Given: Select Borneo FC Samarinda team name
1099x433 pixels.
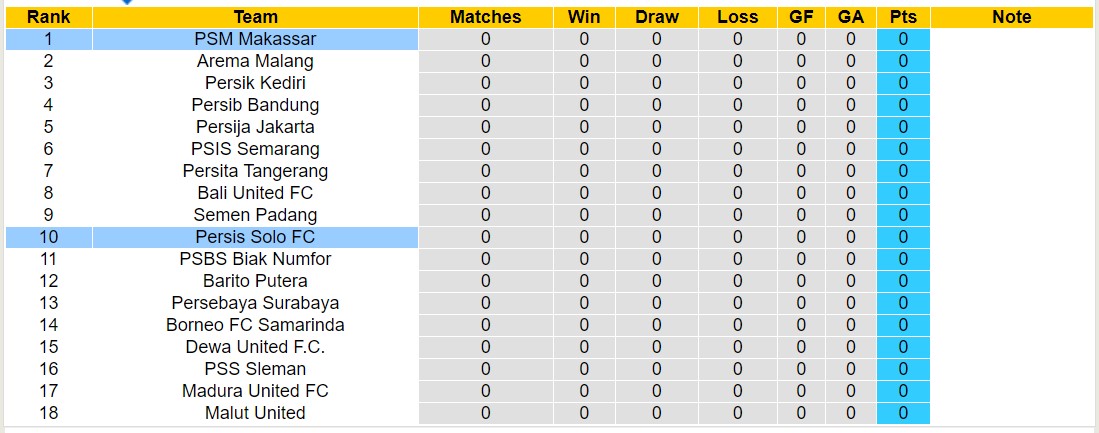Looking at the screenshot, I should click(255, 325).
